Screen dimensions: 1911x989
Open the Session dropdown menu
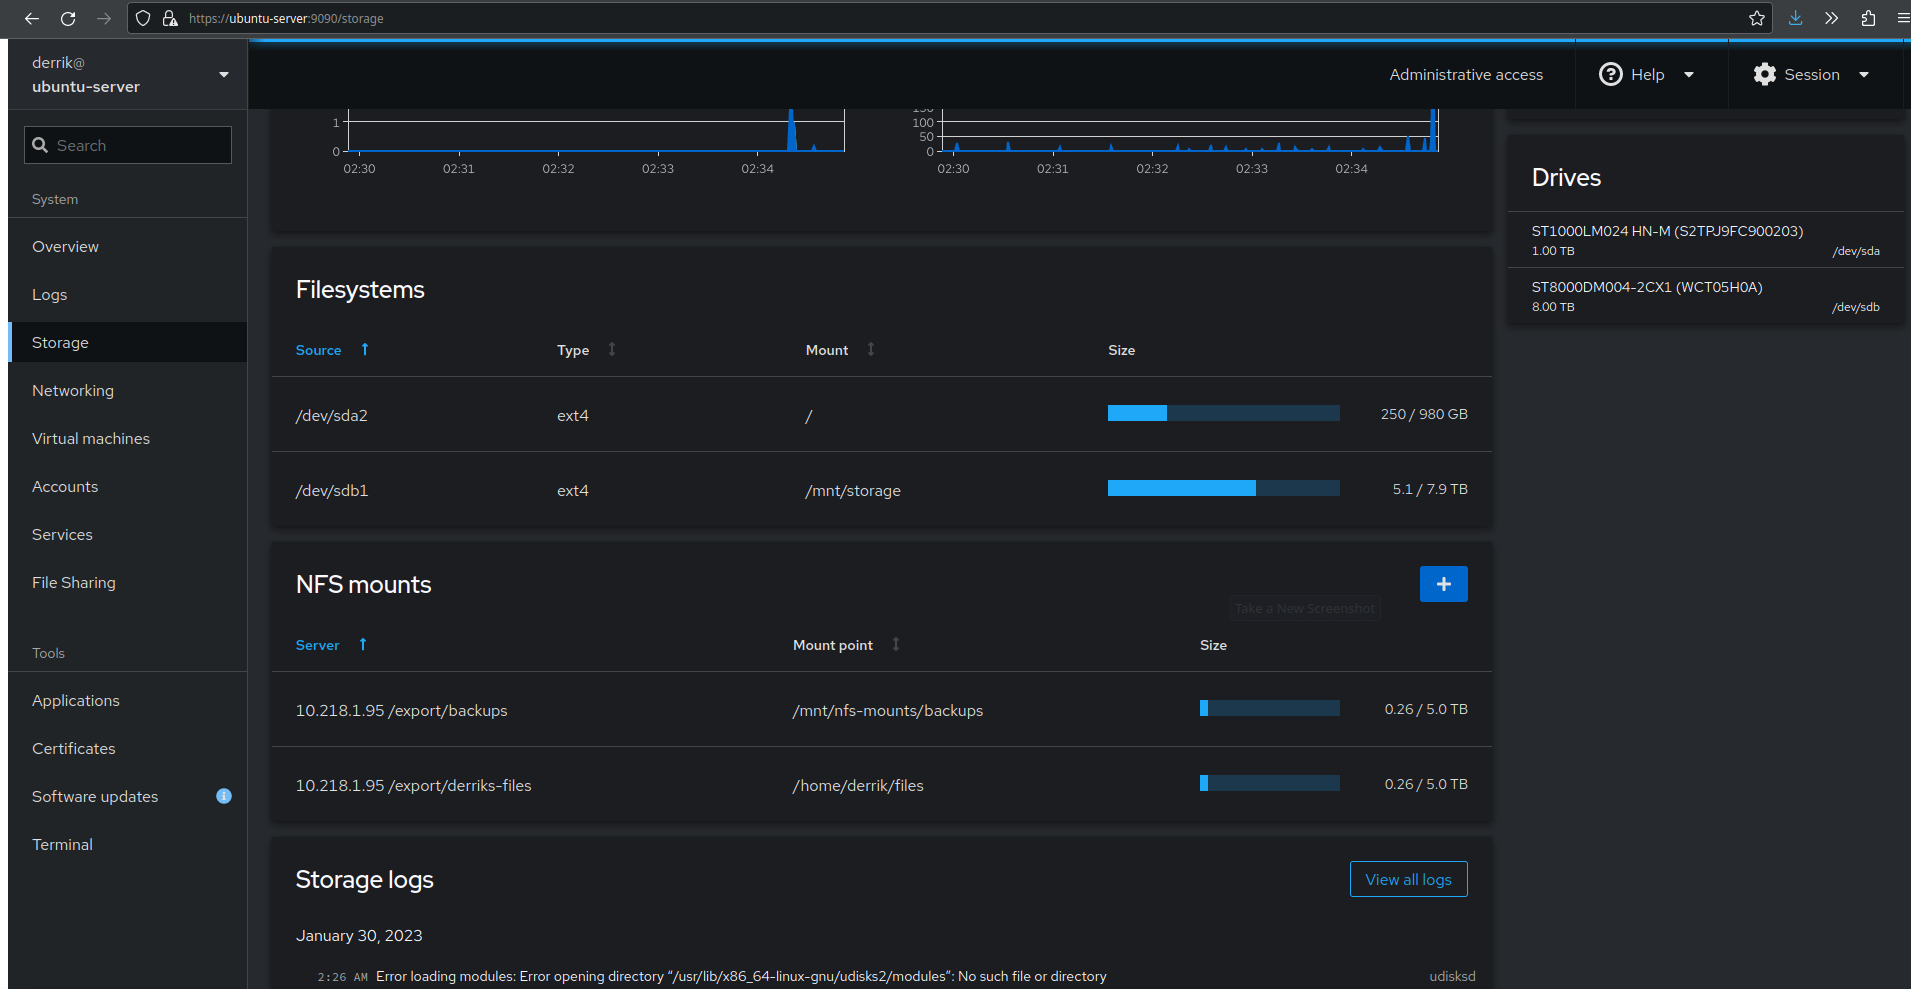click(x=1865, y=74)
